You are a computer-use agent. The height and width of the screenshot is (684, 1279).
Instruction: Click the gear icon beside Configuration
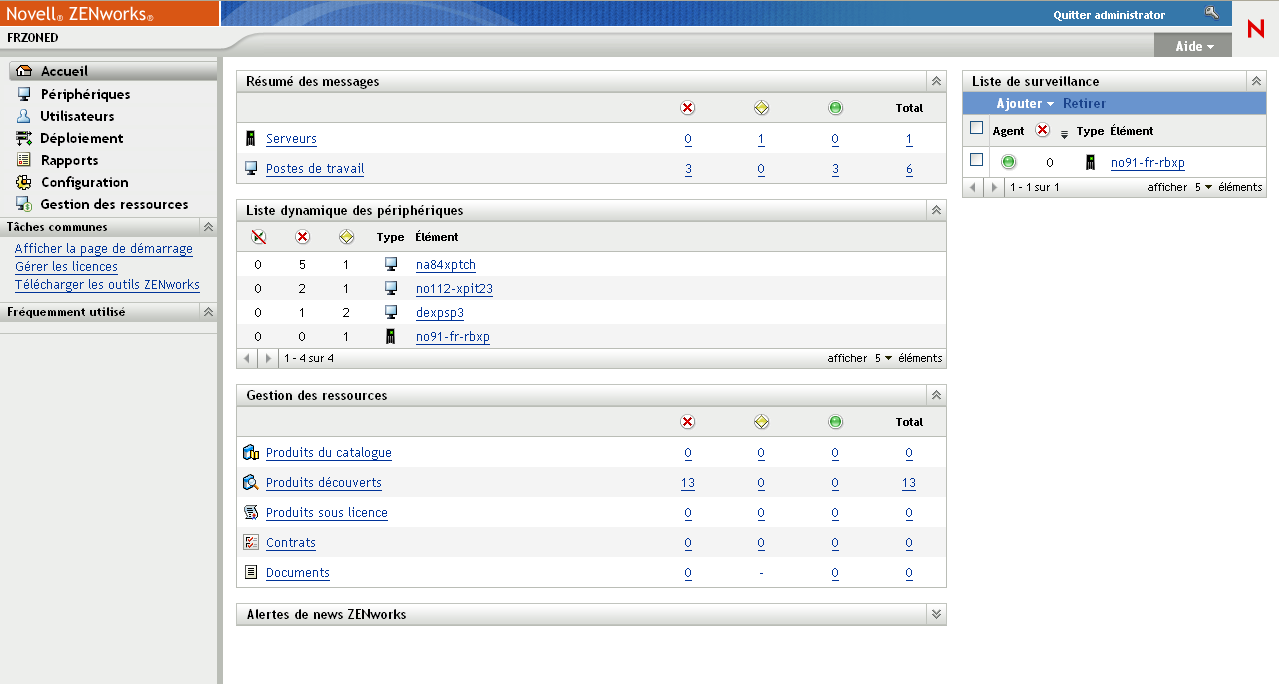pos(24,182)
